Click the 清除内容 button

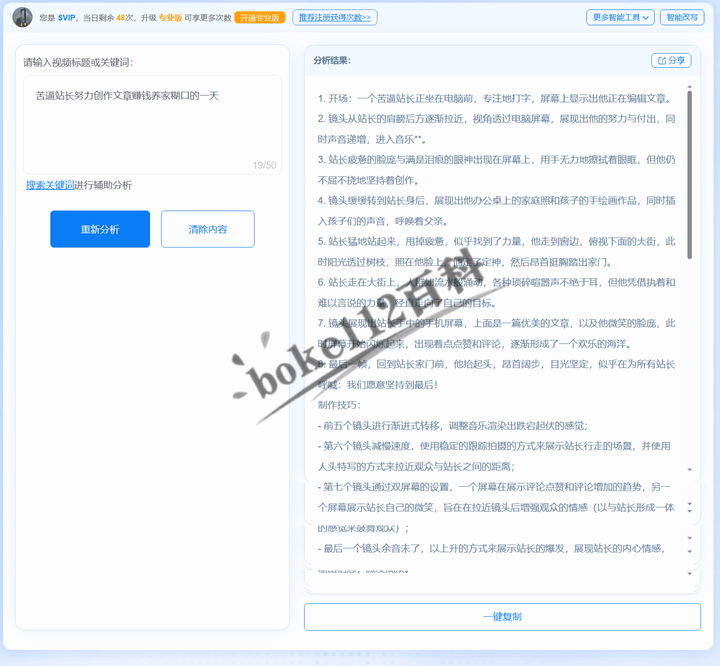click(x=208, y=229)
